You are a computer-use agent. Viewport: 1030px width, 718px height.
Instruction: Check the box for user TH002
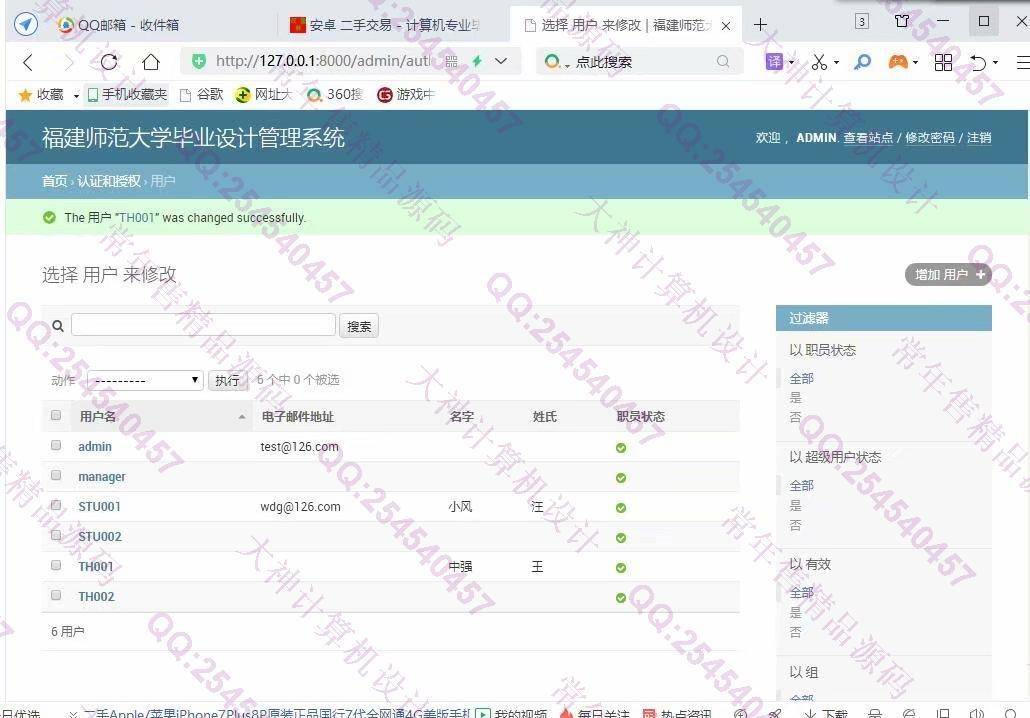pos(56,595)
